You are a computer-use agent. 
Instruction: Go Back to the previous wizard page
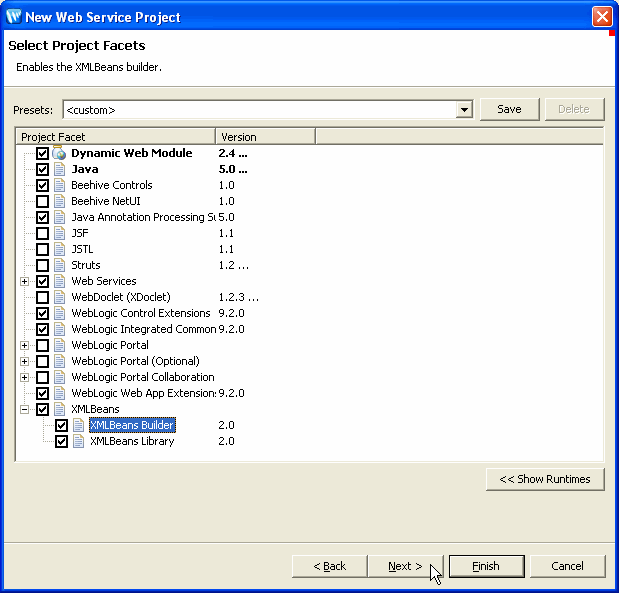click(x=330, y=566)
